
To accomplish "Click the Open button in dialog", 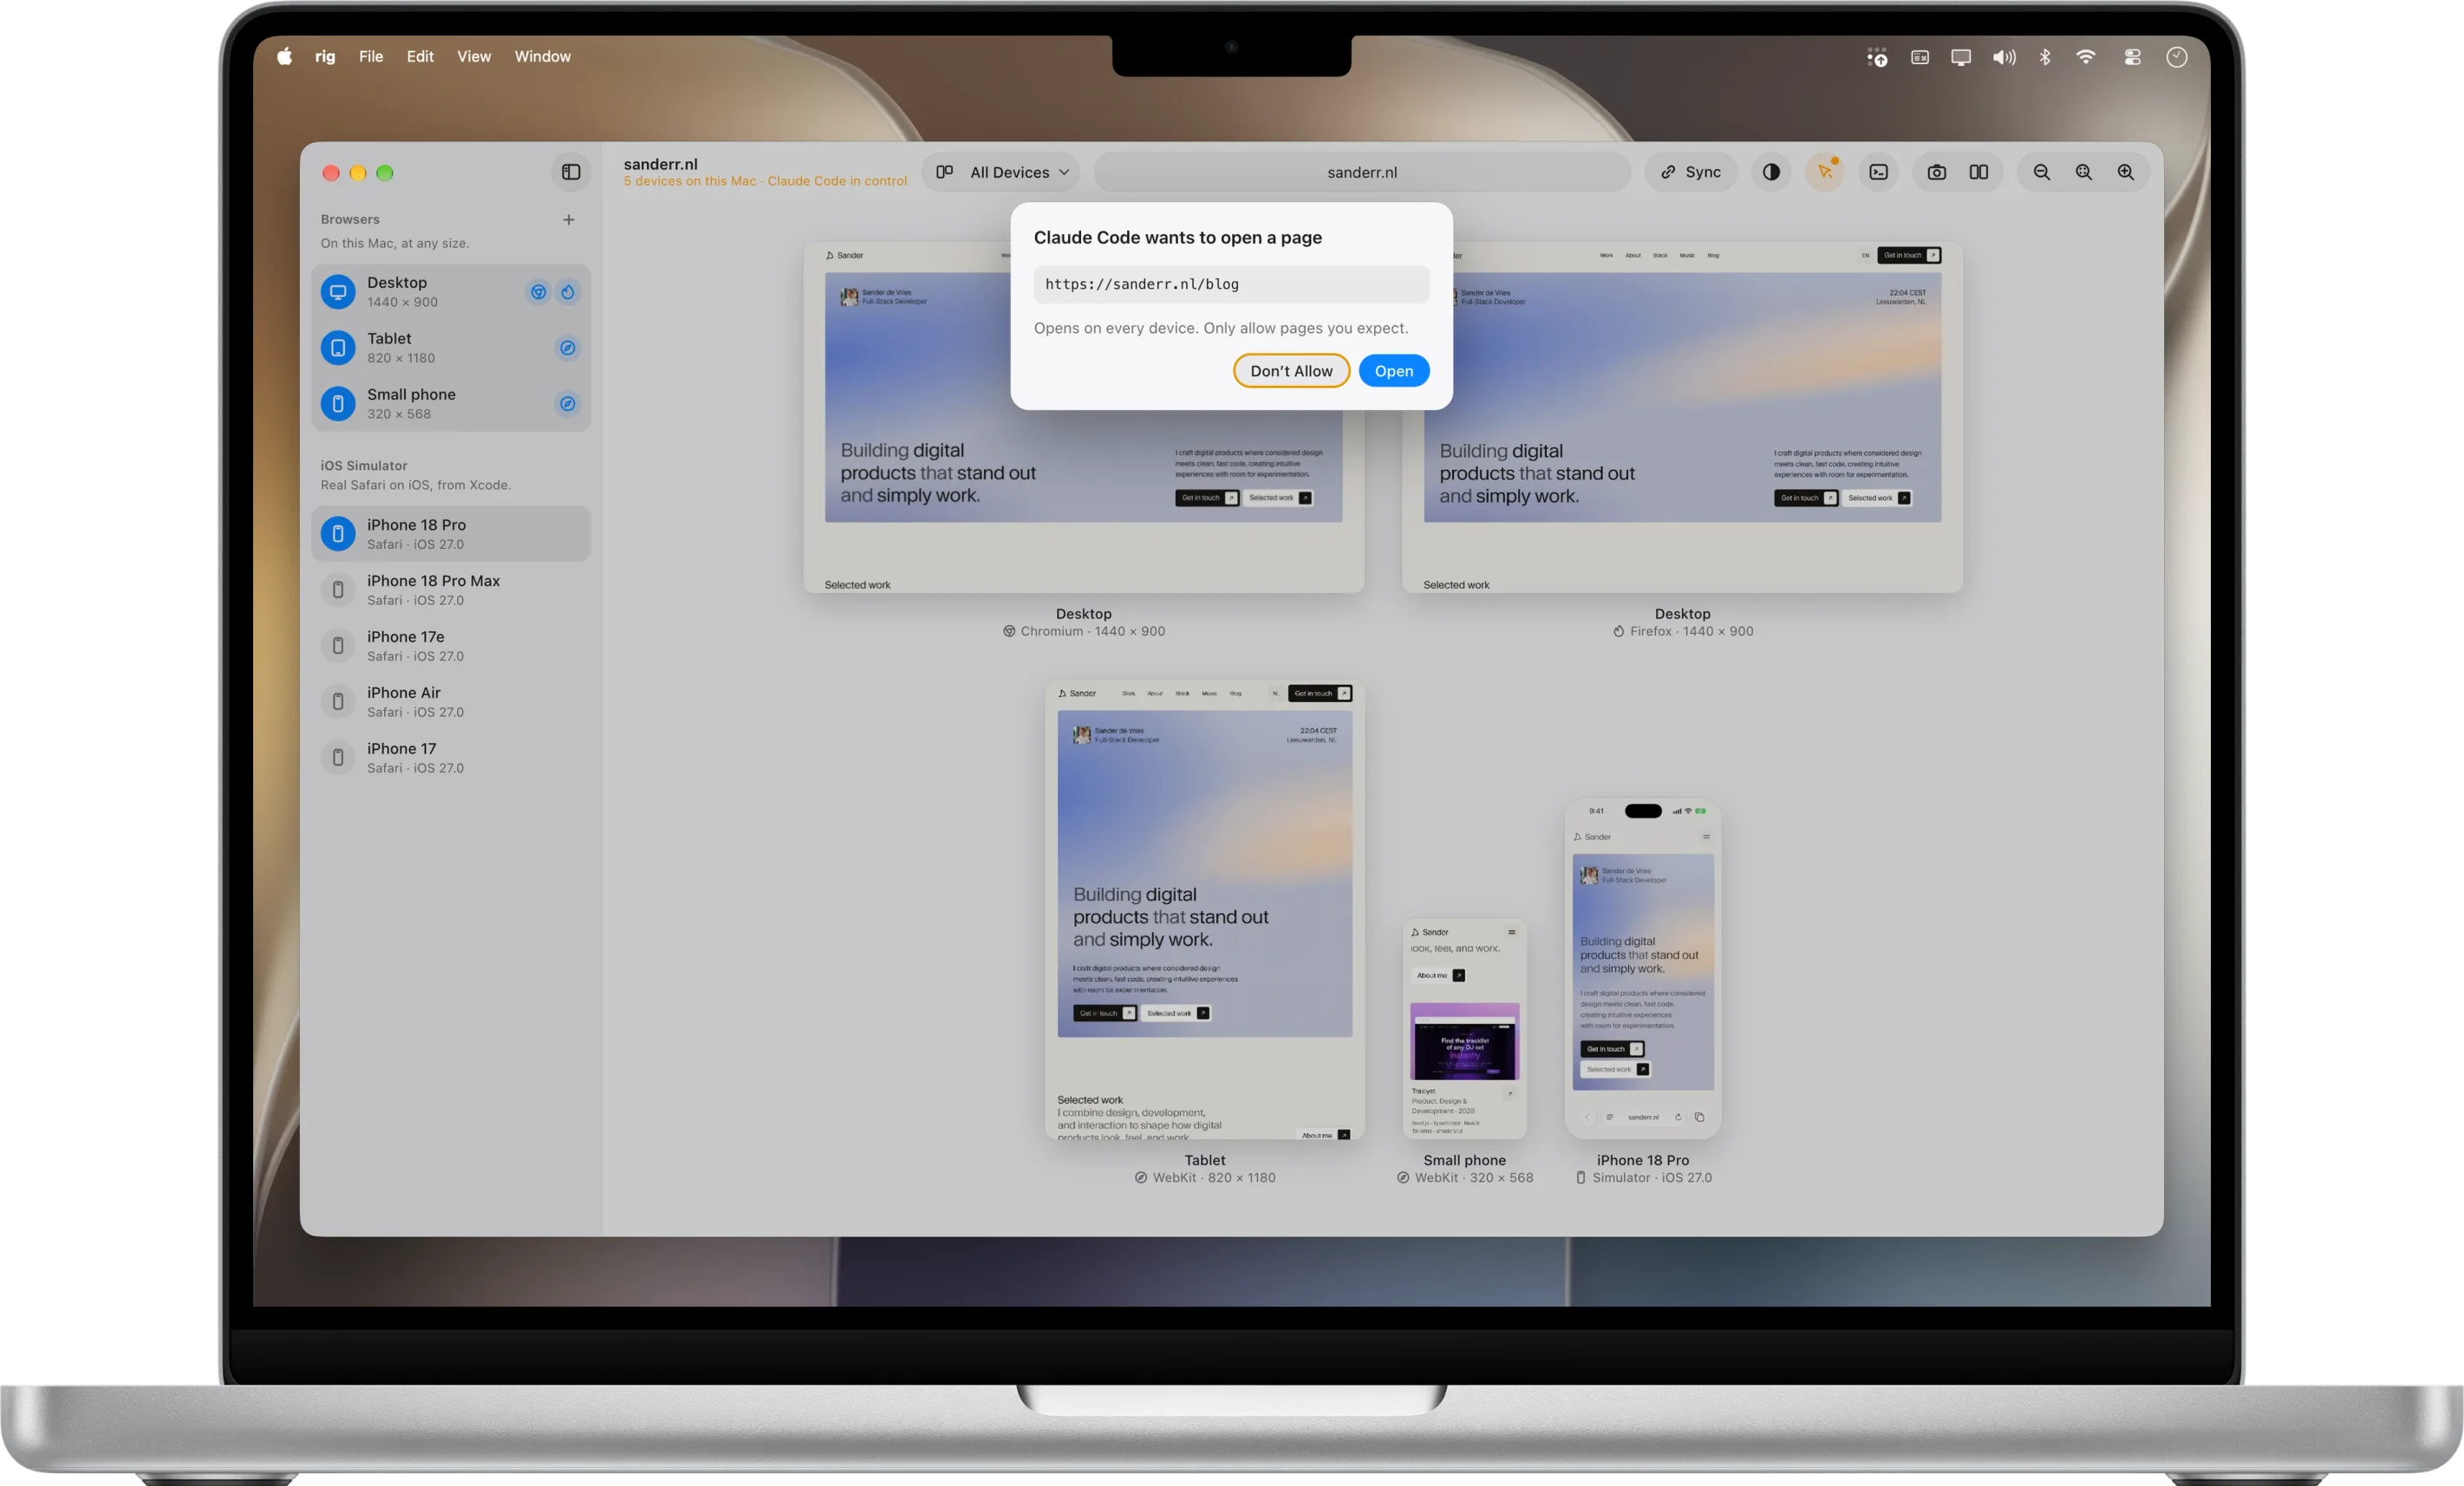I will (1394, 371).
